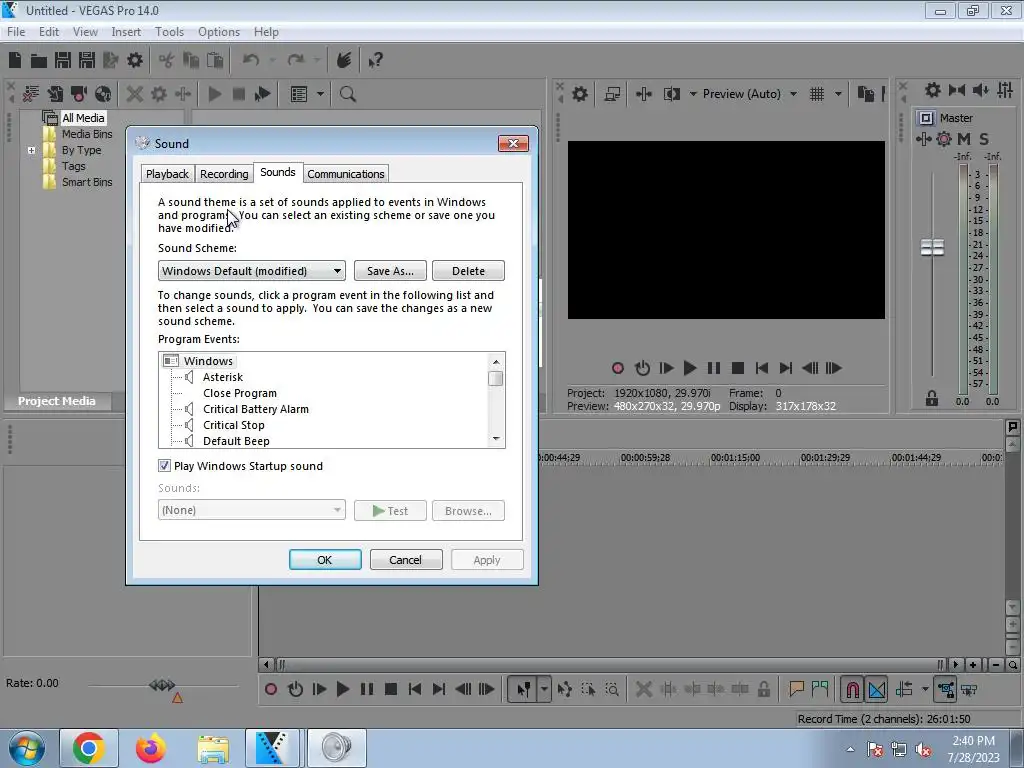This screenshot has height=768, width=1024.
Task: Open the Options menu
Action: coord(219,32)
